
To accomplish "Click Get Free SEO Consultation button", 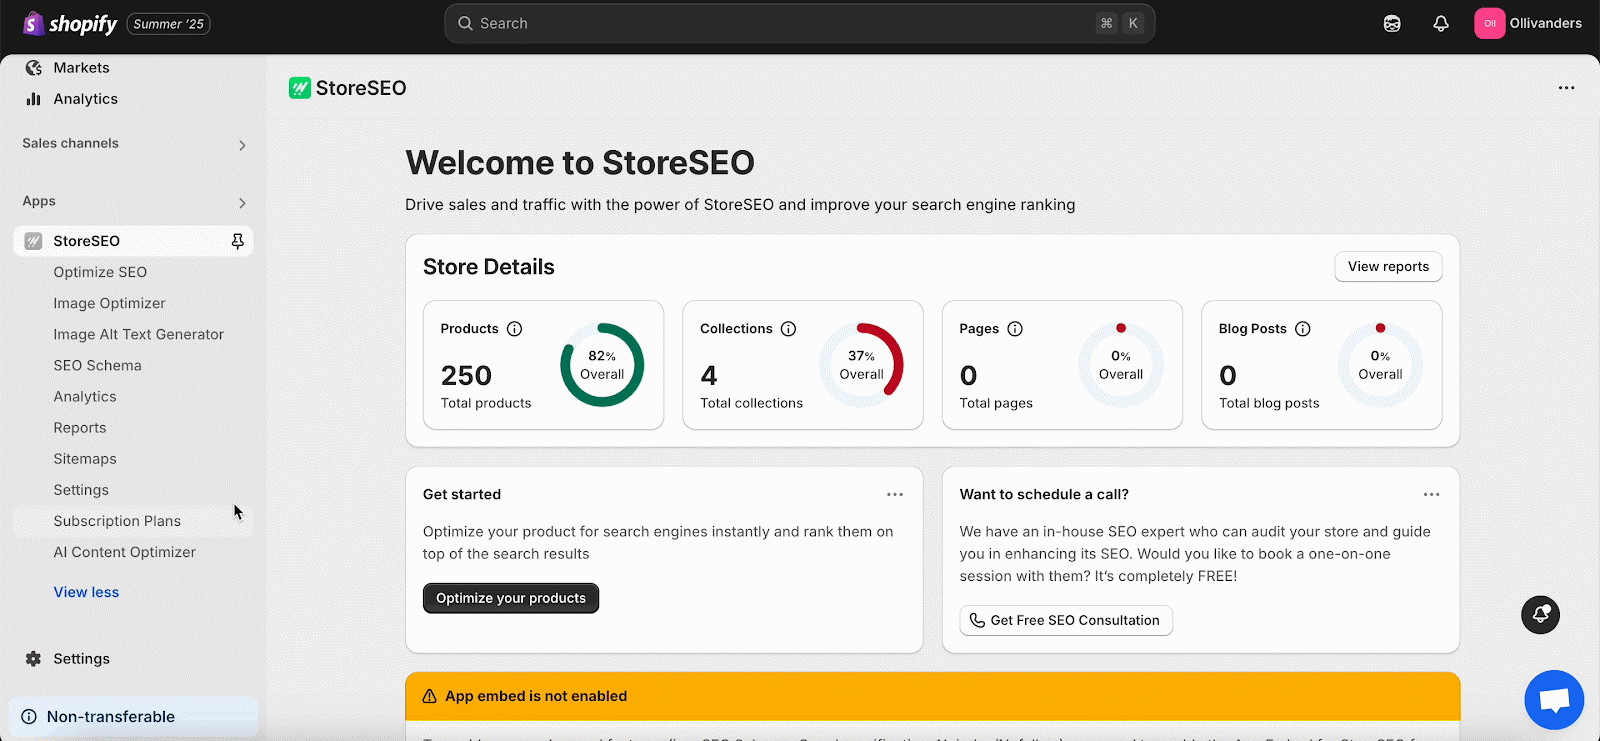I will (1066, 620).
